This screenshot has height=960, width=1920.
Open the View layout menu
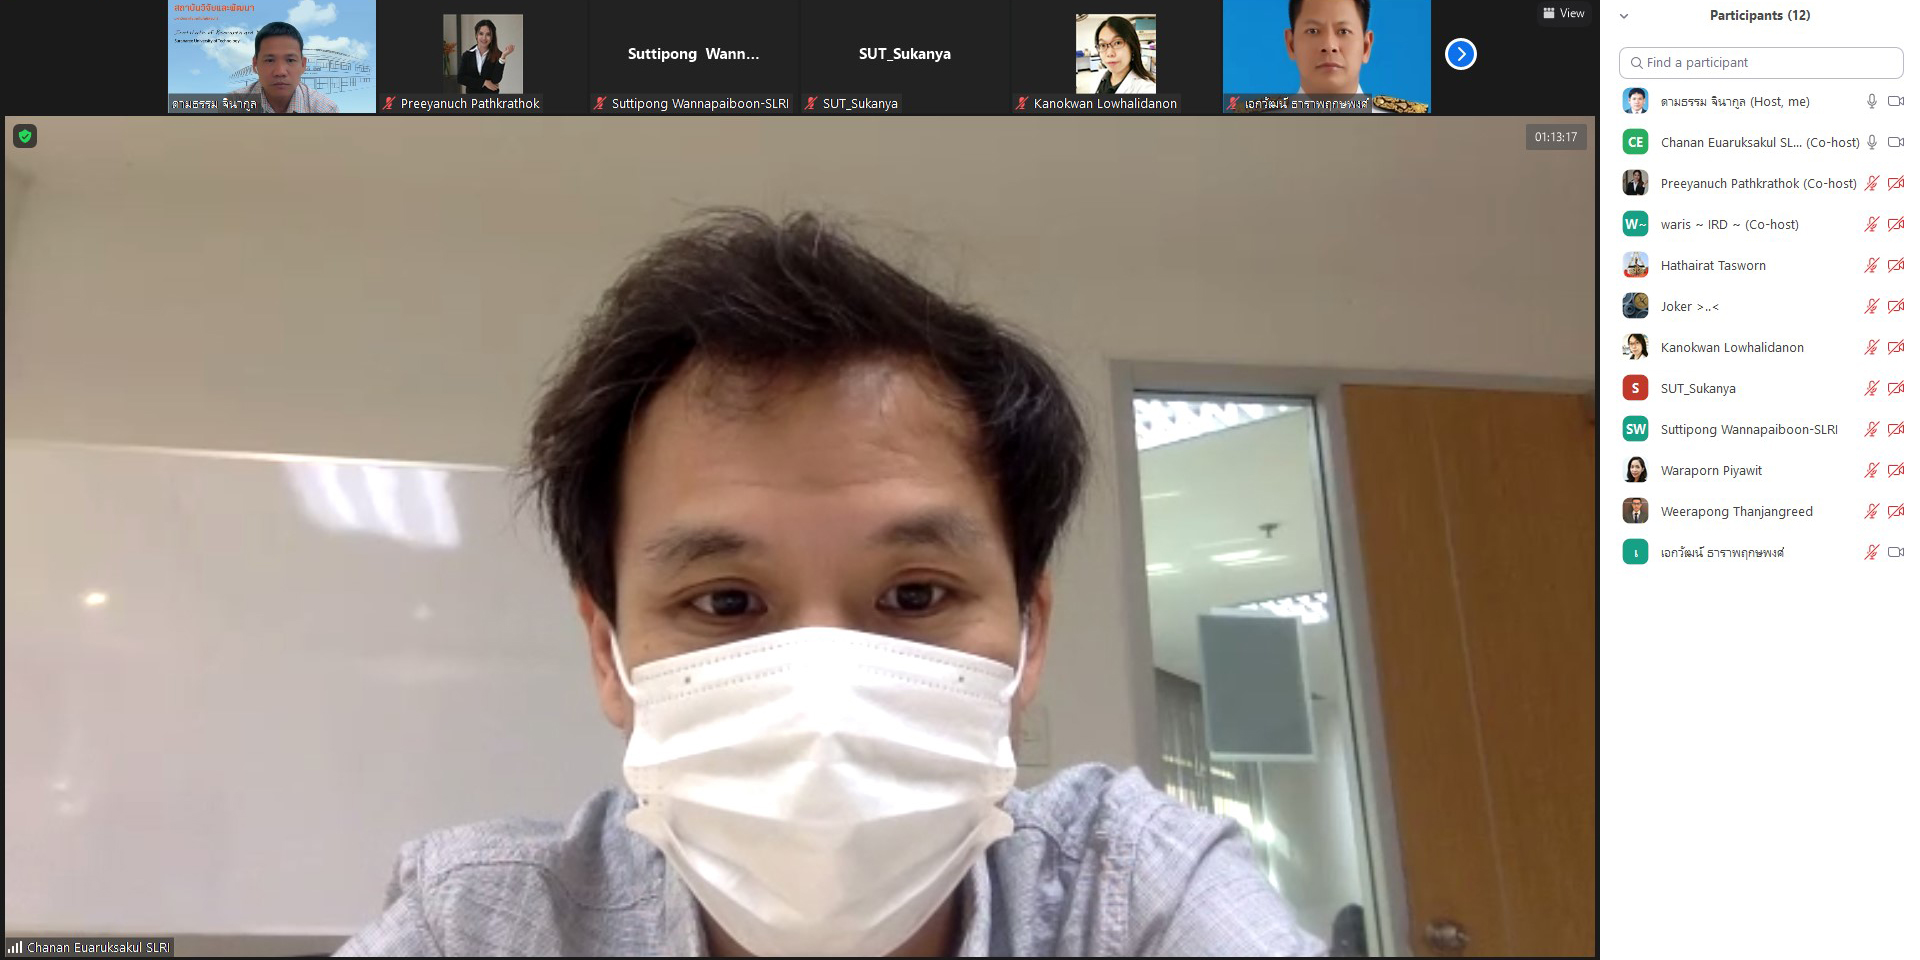coord(1564,13)
